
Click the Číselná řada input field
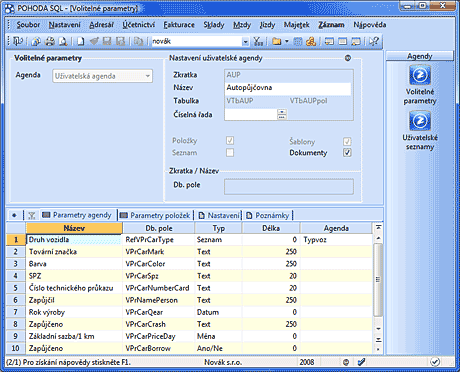pyautogui.click(x=251, y=114)
